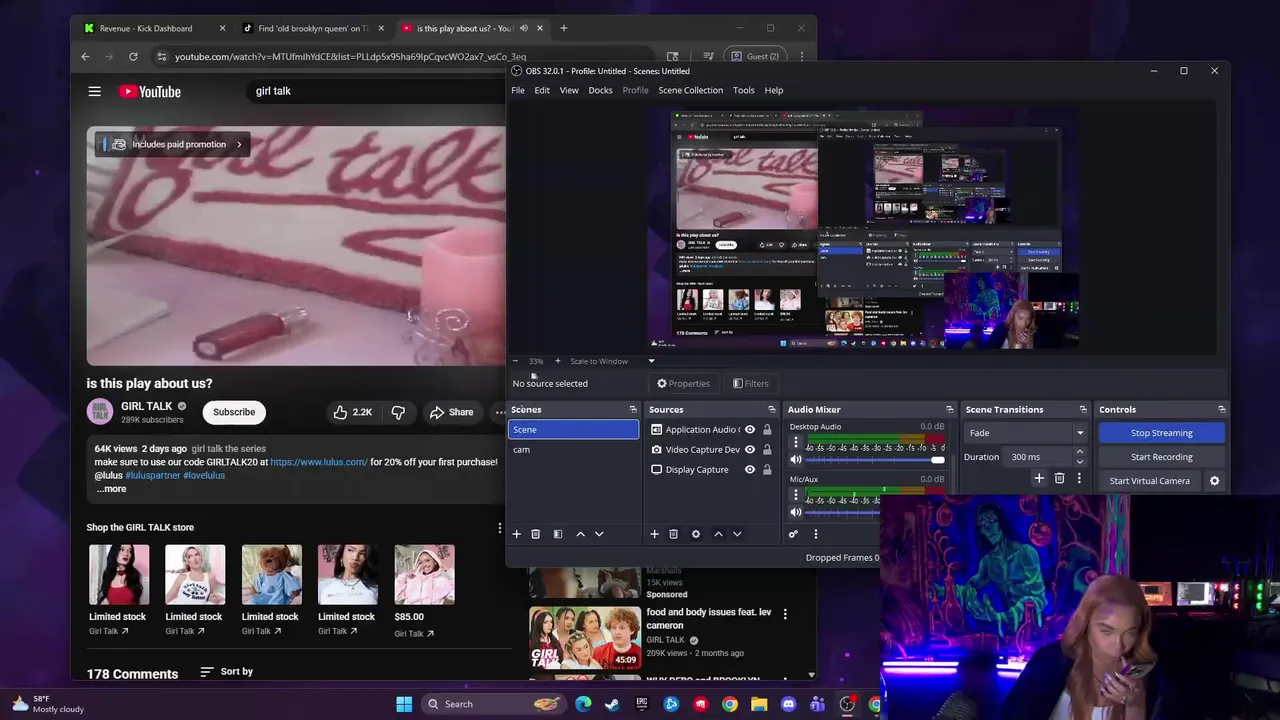Move source up with Sources panel up arrow

pyautogui.click(x=718, y=534)
